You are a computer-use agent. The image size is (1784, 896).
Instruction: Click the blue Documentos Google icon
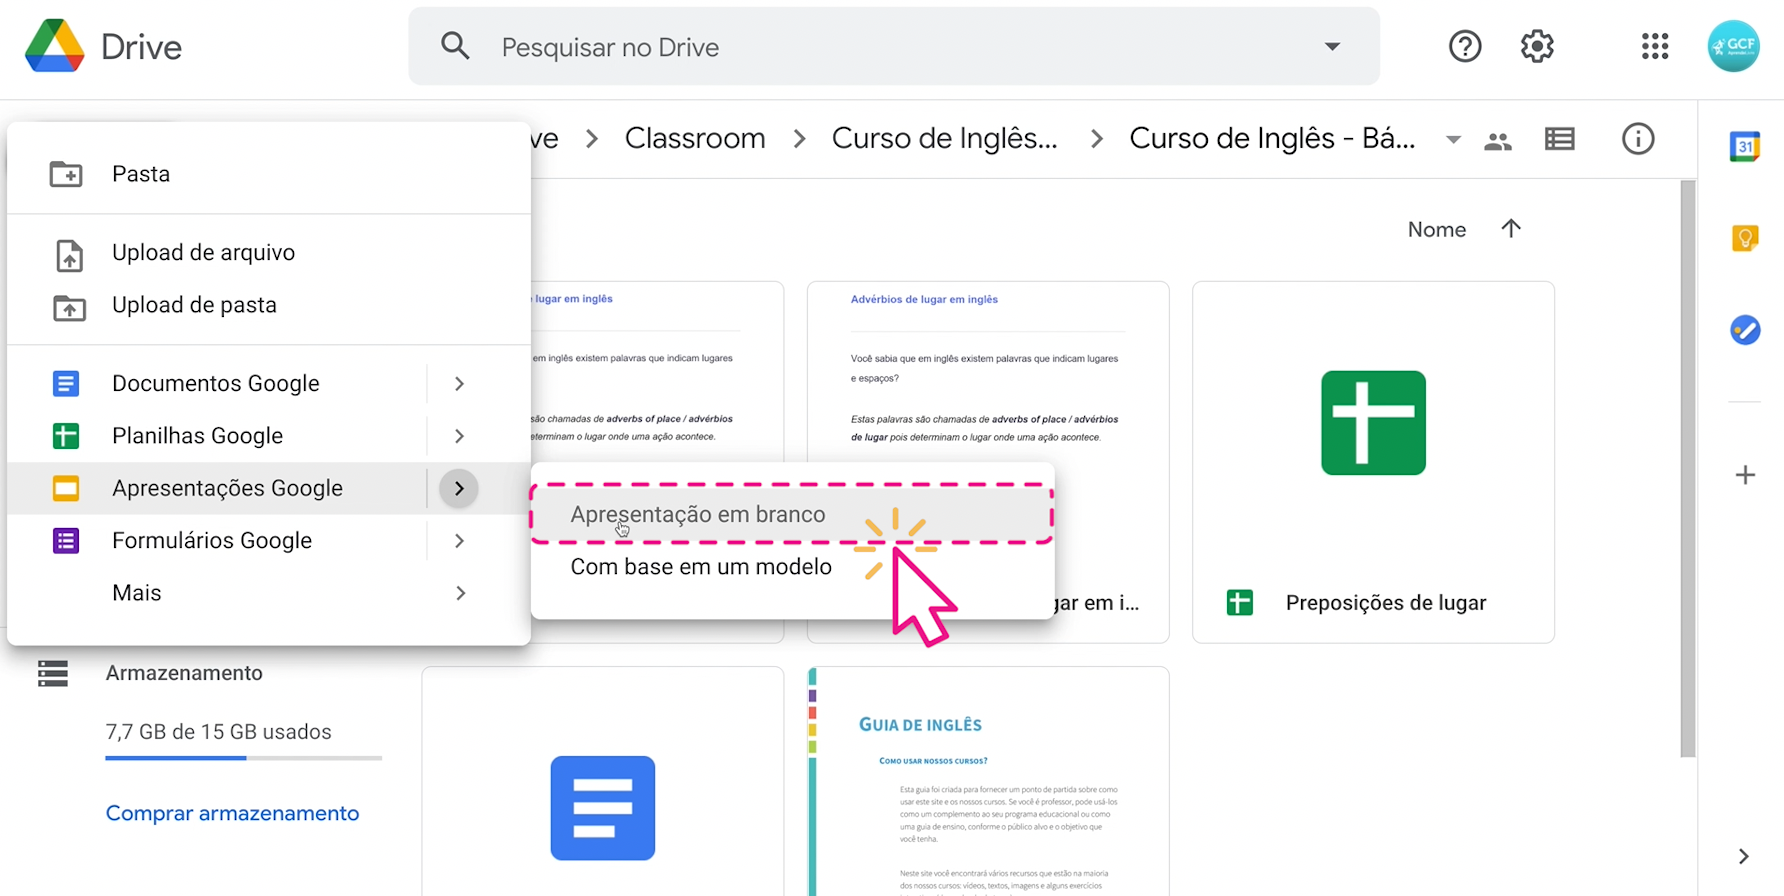pyautogui.click(x=66, y=383)
